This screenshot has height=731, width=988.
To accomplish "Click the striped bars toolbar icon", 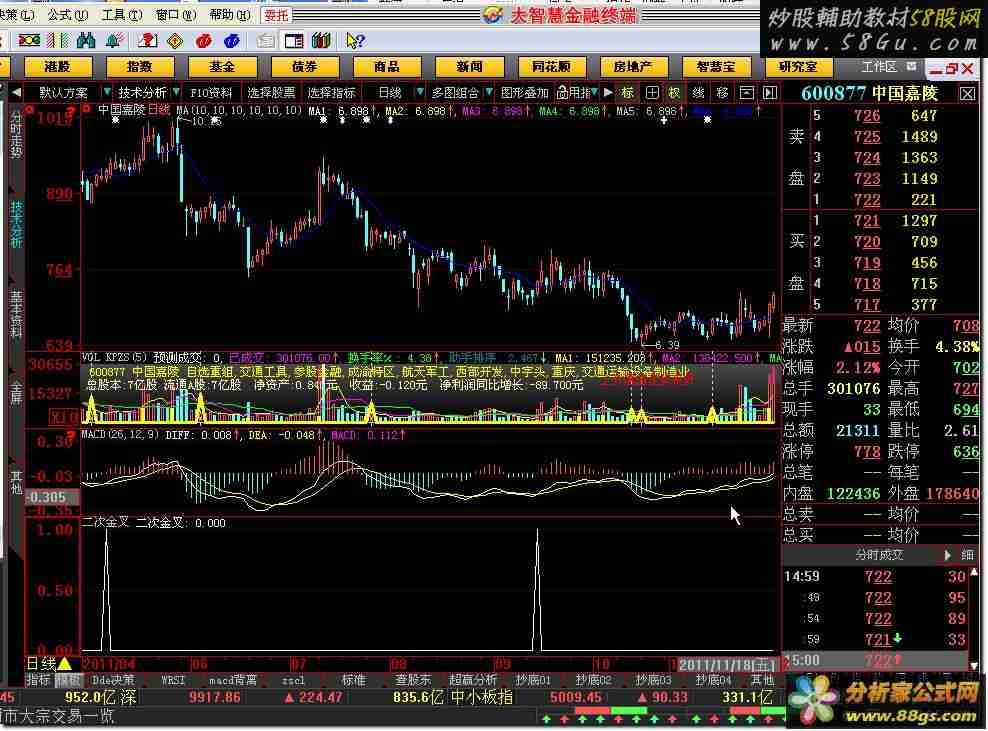I will pyautogui.click(x=58, y=41).
